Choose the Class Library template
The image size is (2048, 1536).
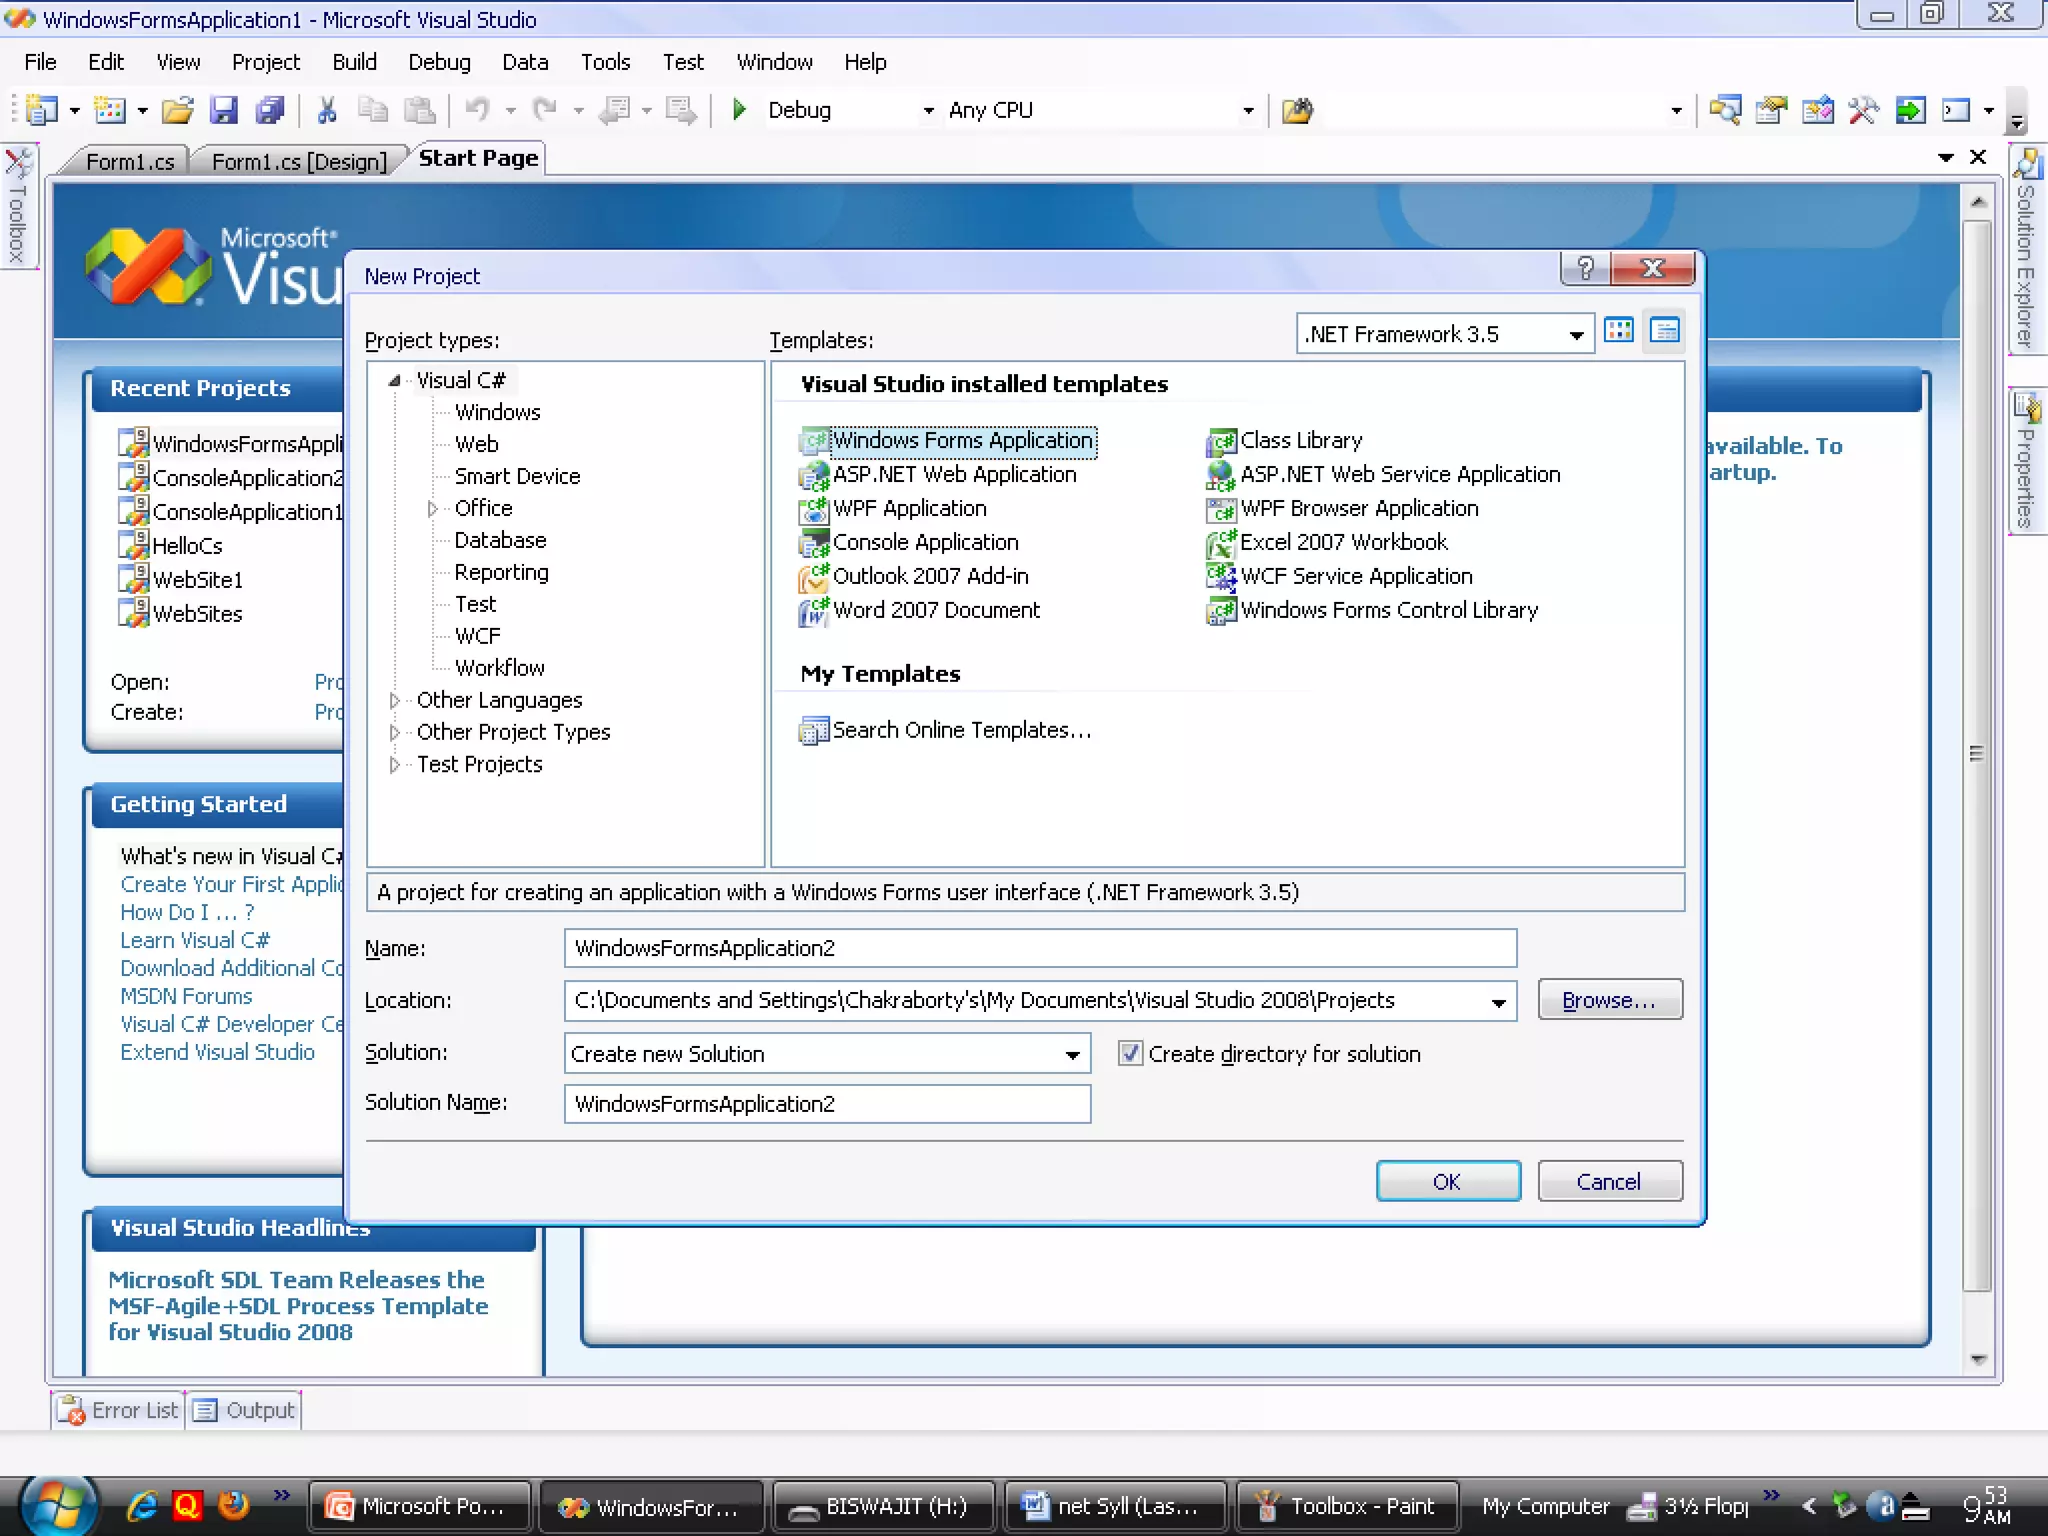point(1300,440)
